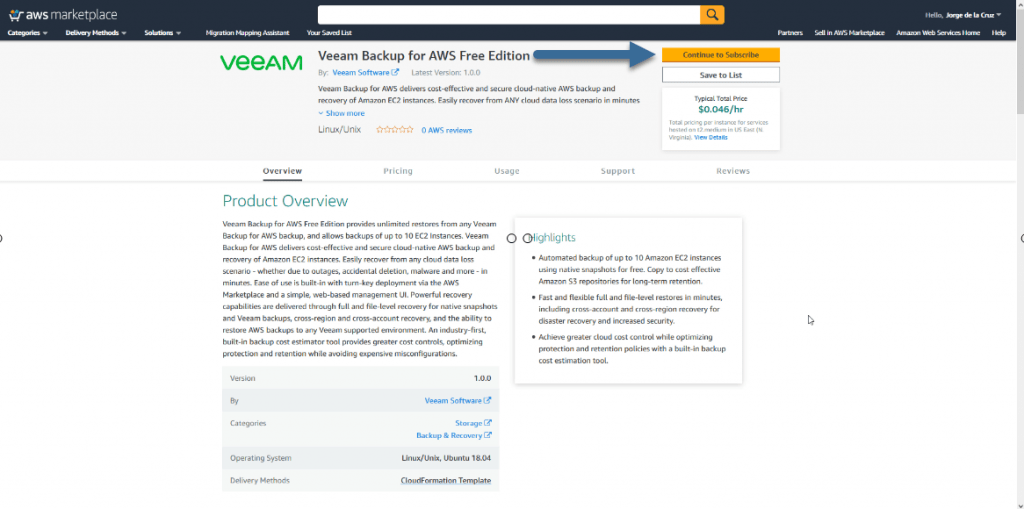Click the Highlights heading

point(552,238)
